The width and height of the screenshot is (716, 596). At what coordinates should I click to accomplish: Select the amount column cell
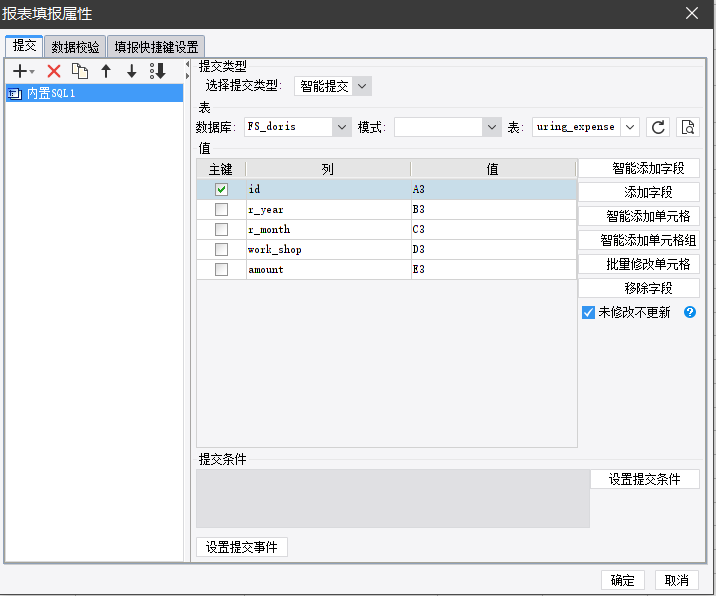[328, 269]
